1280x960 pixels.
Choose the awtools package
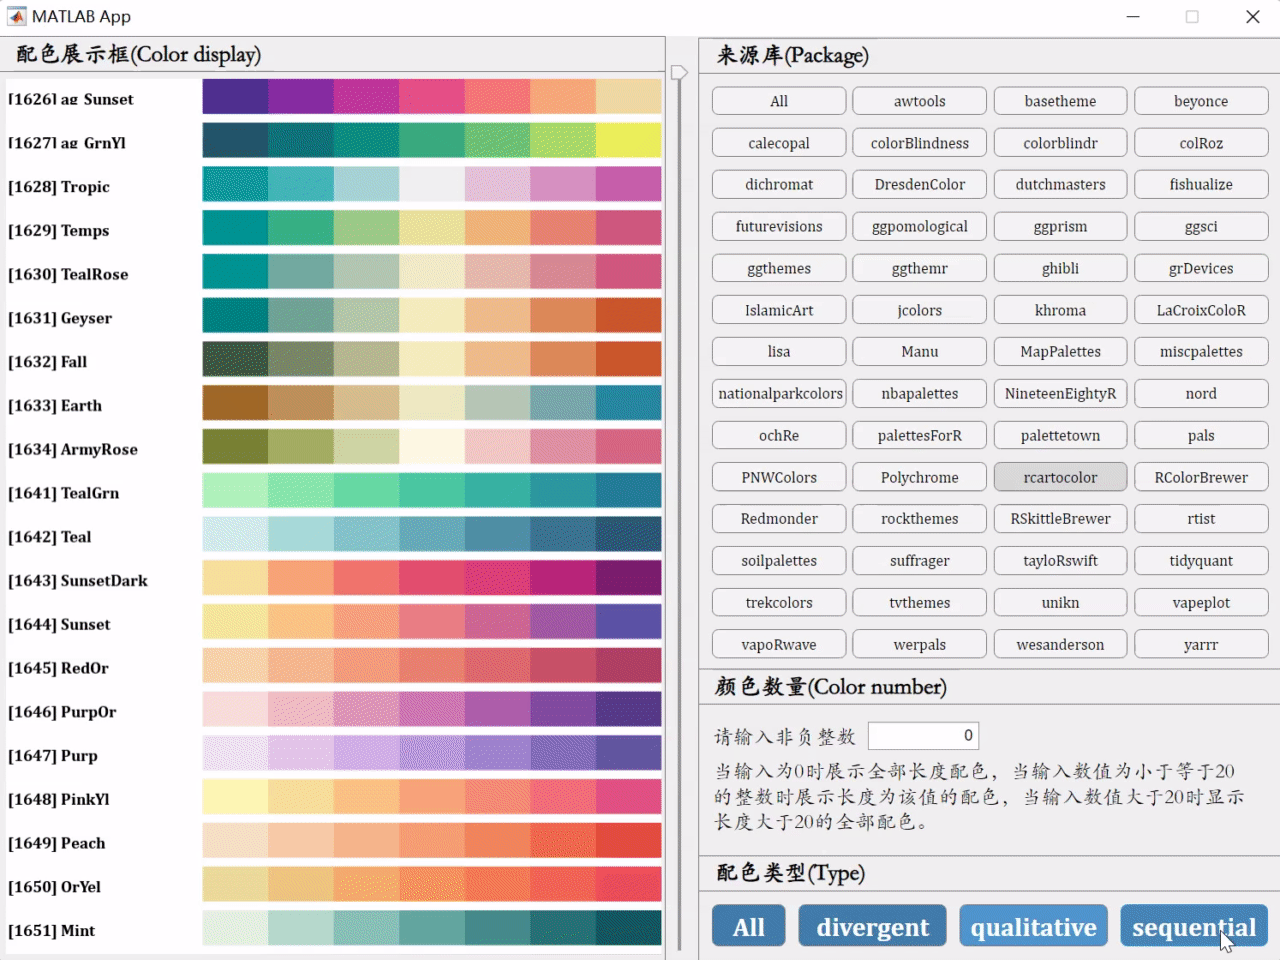tap(920, 101)
